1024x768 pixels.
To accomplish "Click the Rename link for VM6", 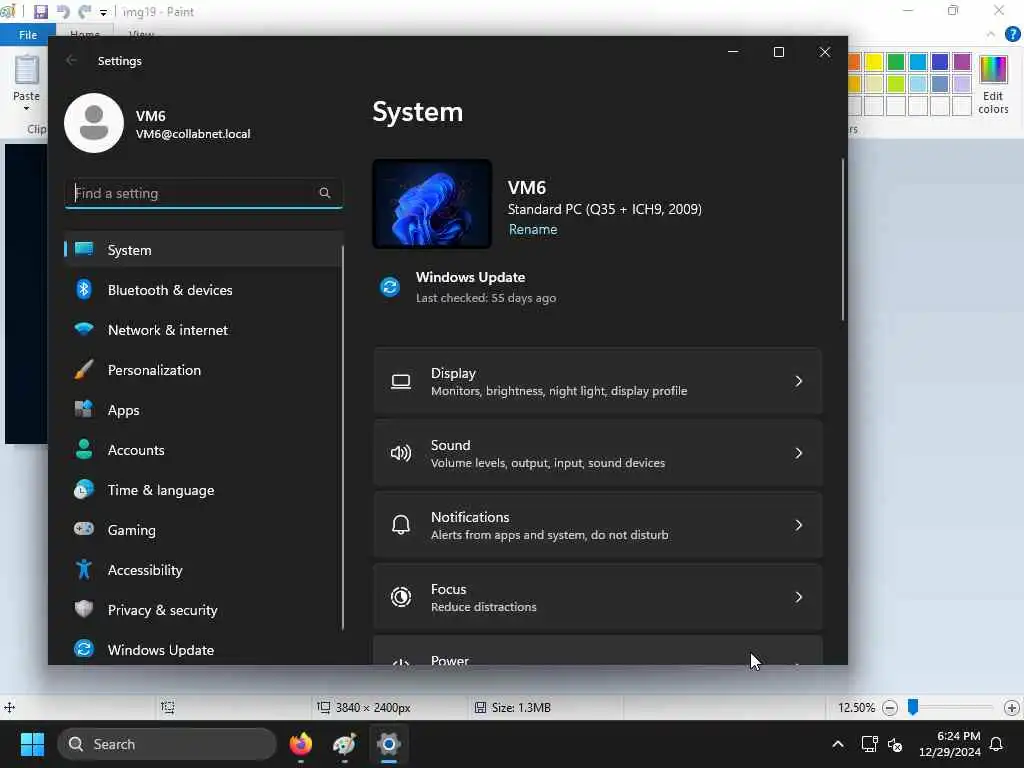I will [533, 229].
